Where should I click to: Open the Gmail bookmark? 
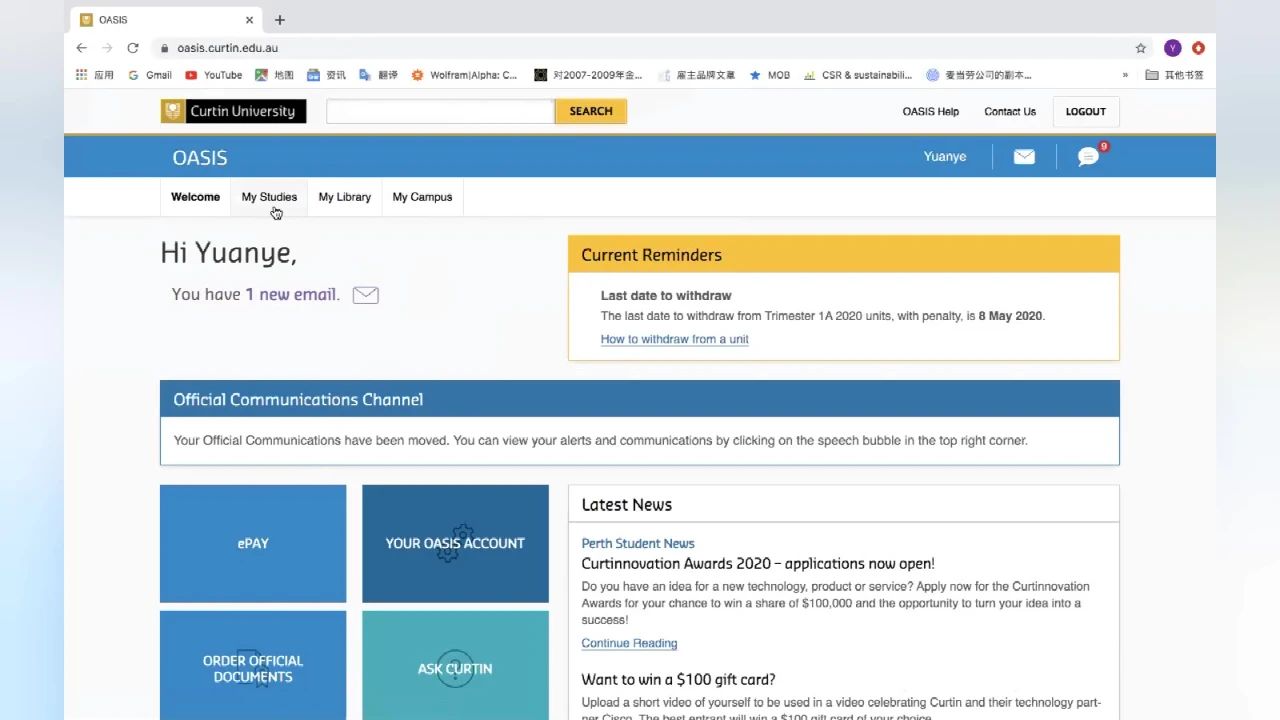pyautogui.click(x=150, y=75)
